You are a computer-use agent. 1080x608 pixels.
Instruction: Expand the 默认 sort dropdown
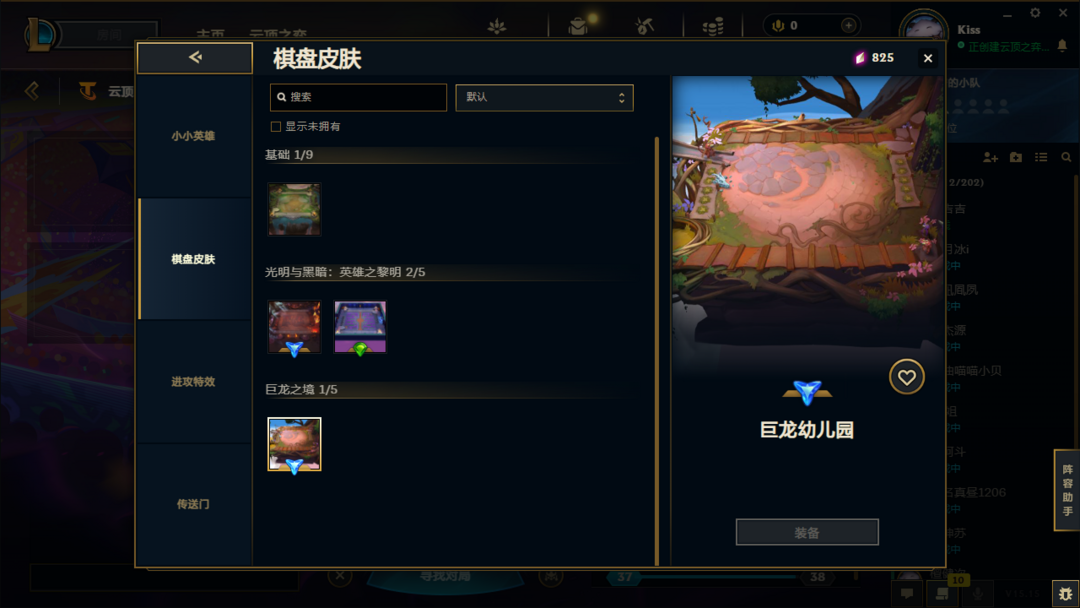pos(544,98)
